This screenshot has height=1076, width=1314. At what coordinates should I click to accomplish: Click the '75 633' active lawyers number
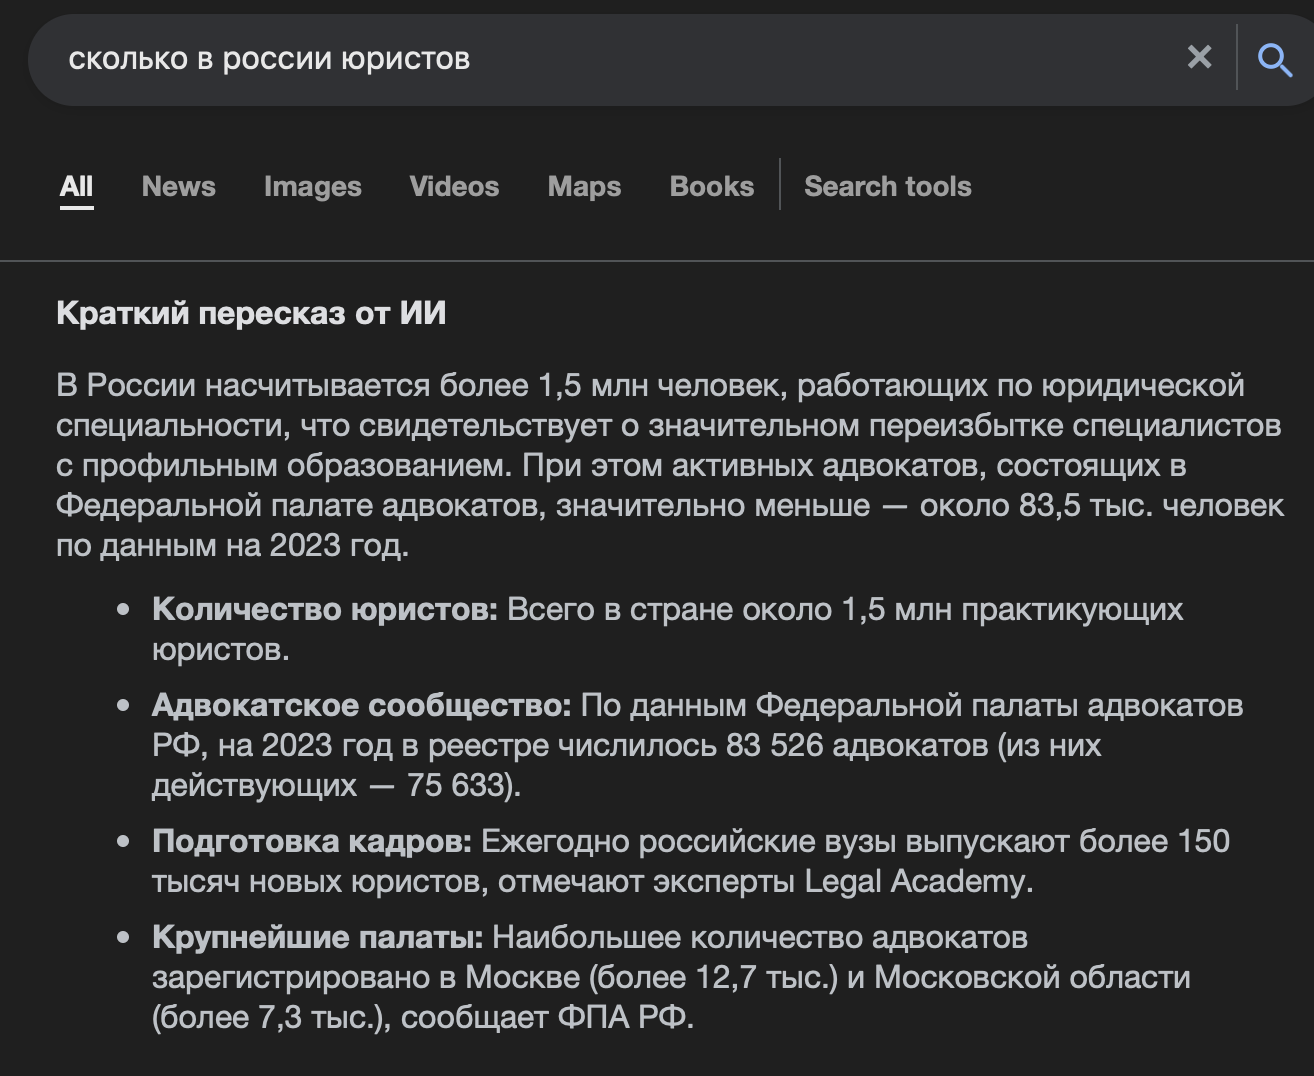click(x=458, y=785)
